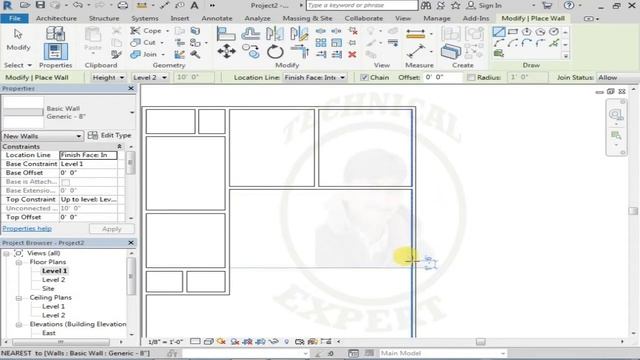Open the Site floor plan

48,289
